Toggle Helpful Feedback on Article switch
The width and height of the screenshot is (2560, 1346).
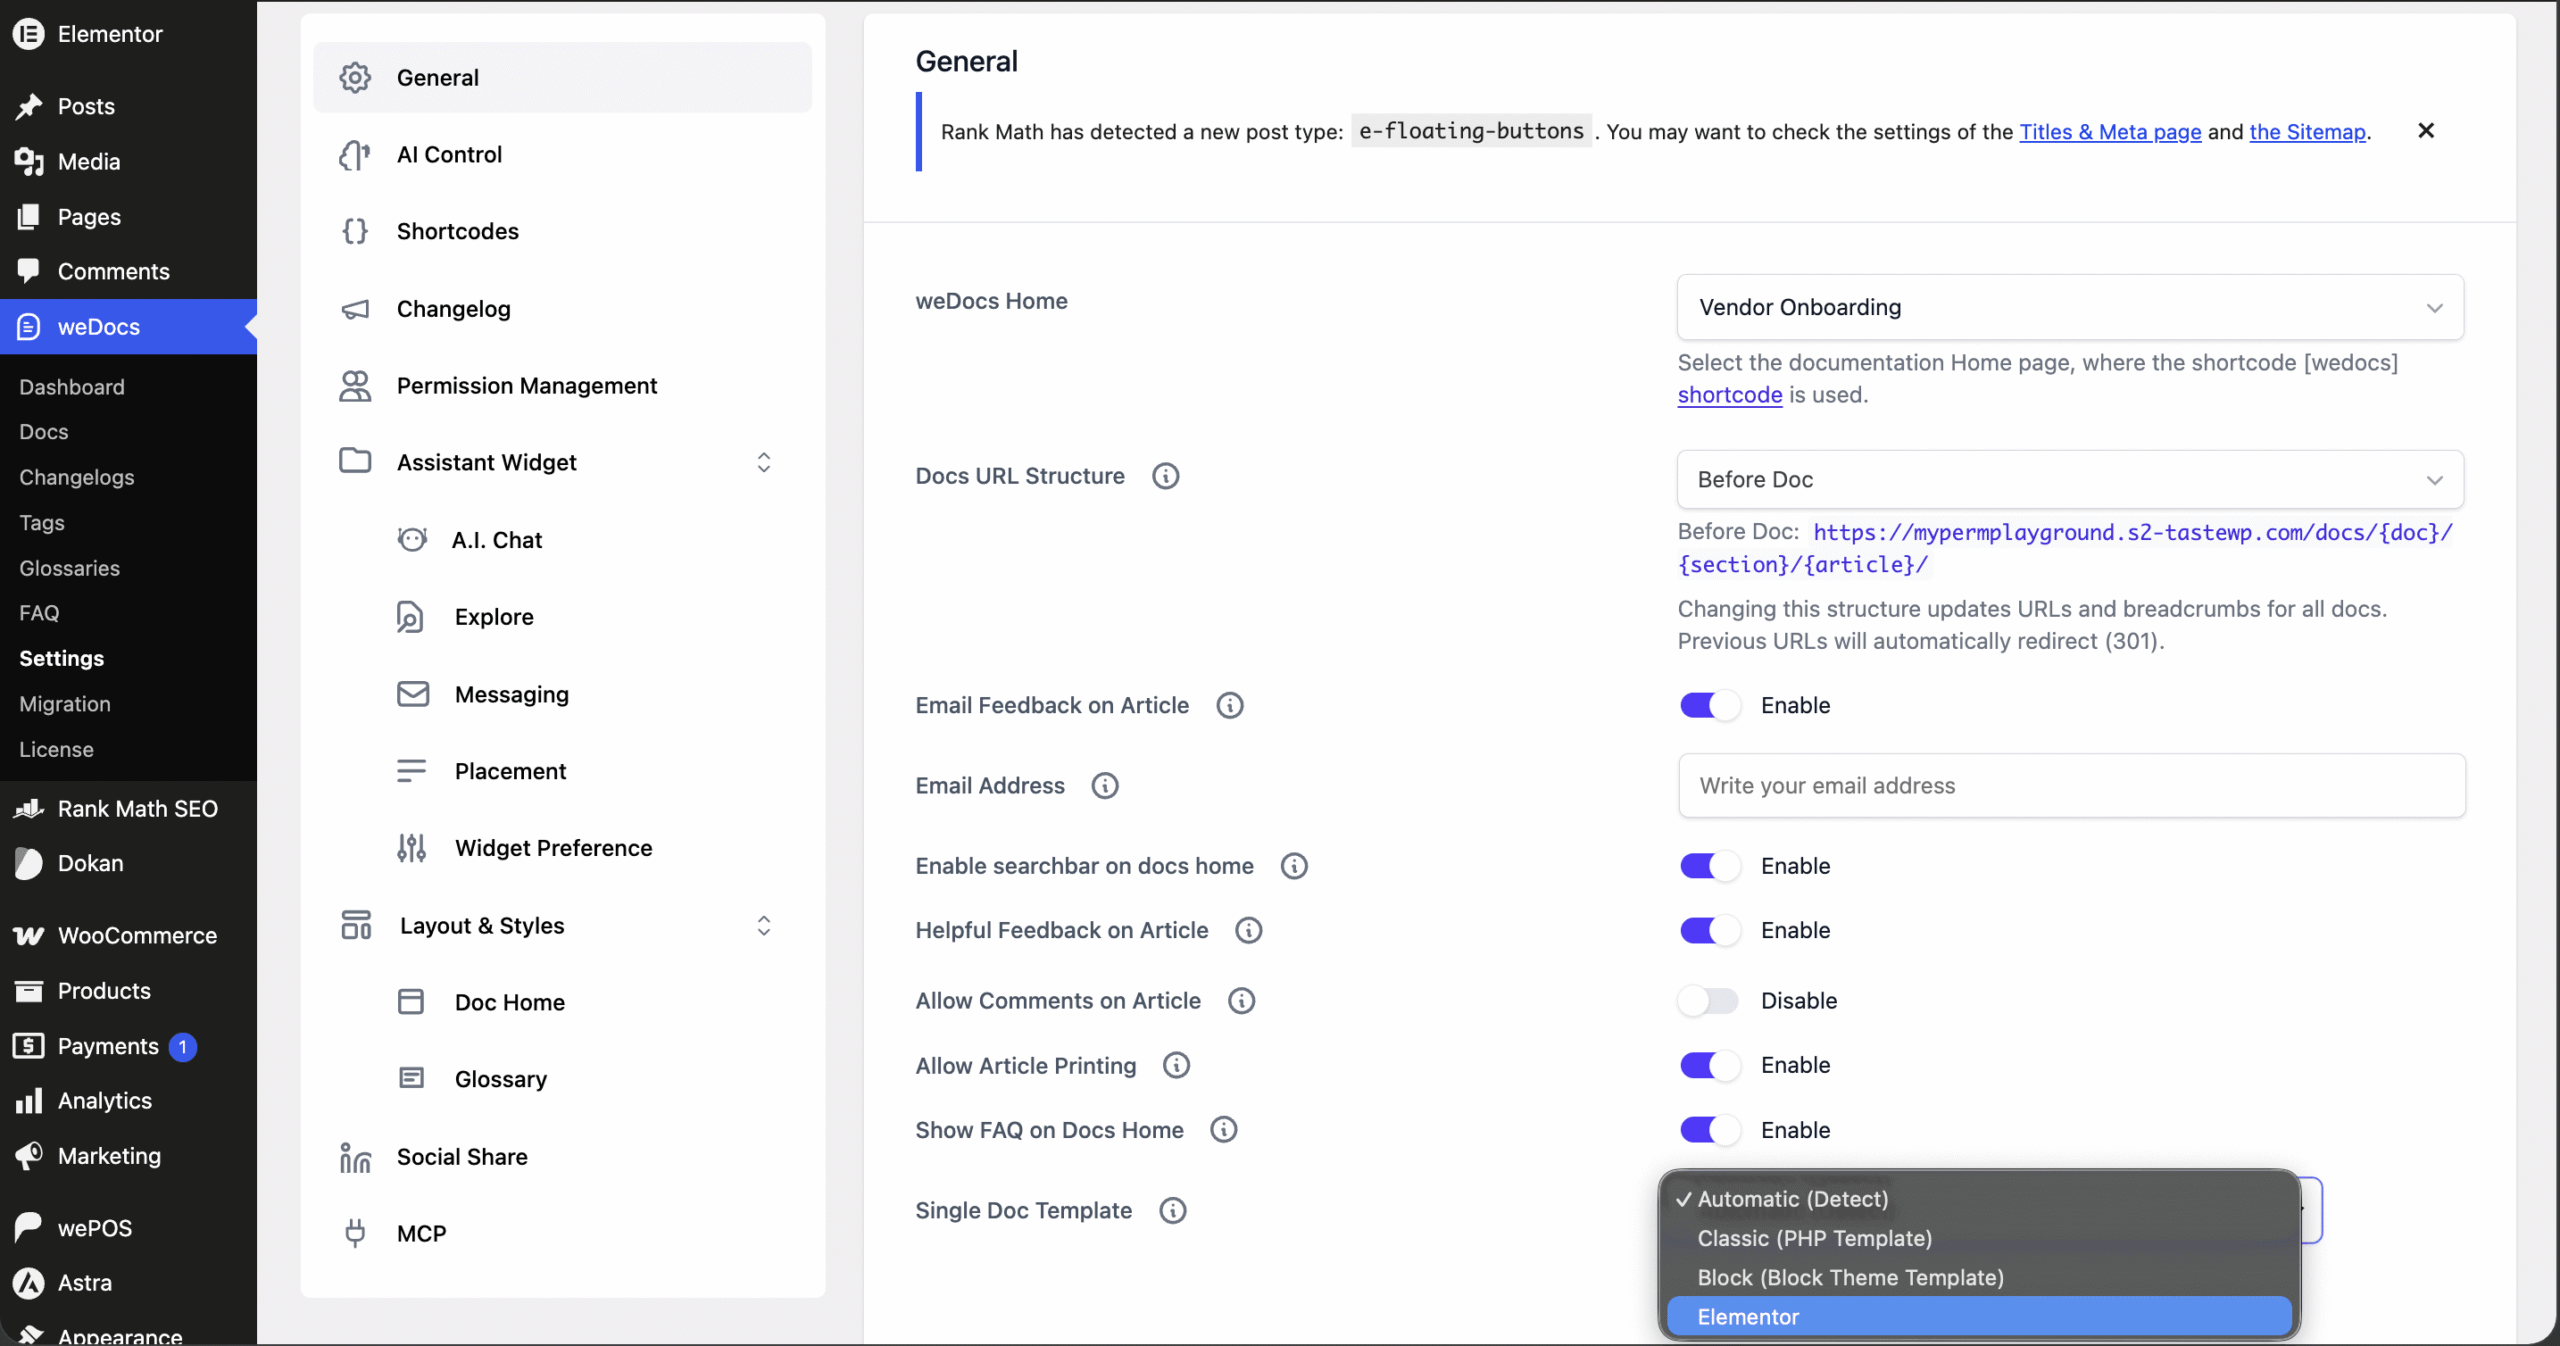pyautogui.click(x=1709, y=931)
